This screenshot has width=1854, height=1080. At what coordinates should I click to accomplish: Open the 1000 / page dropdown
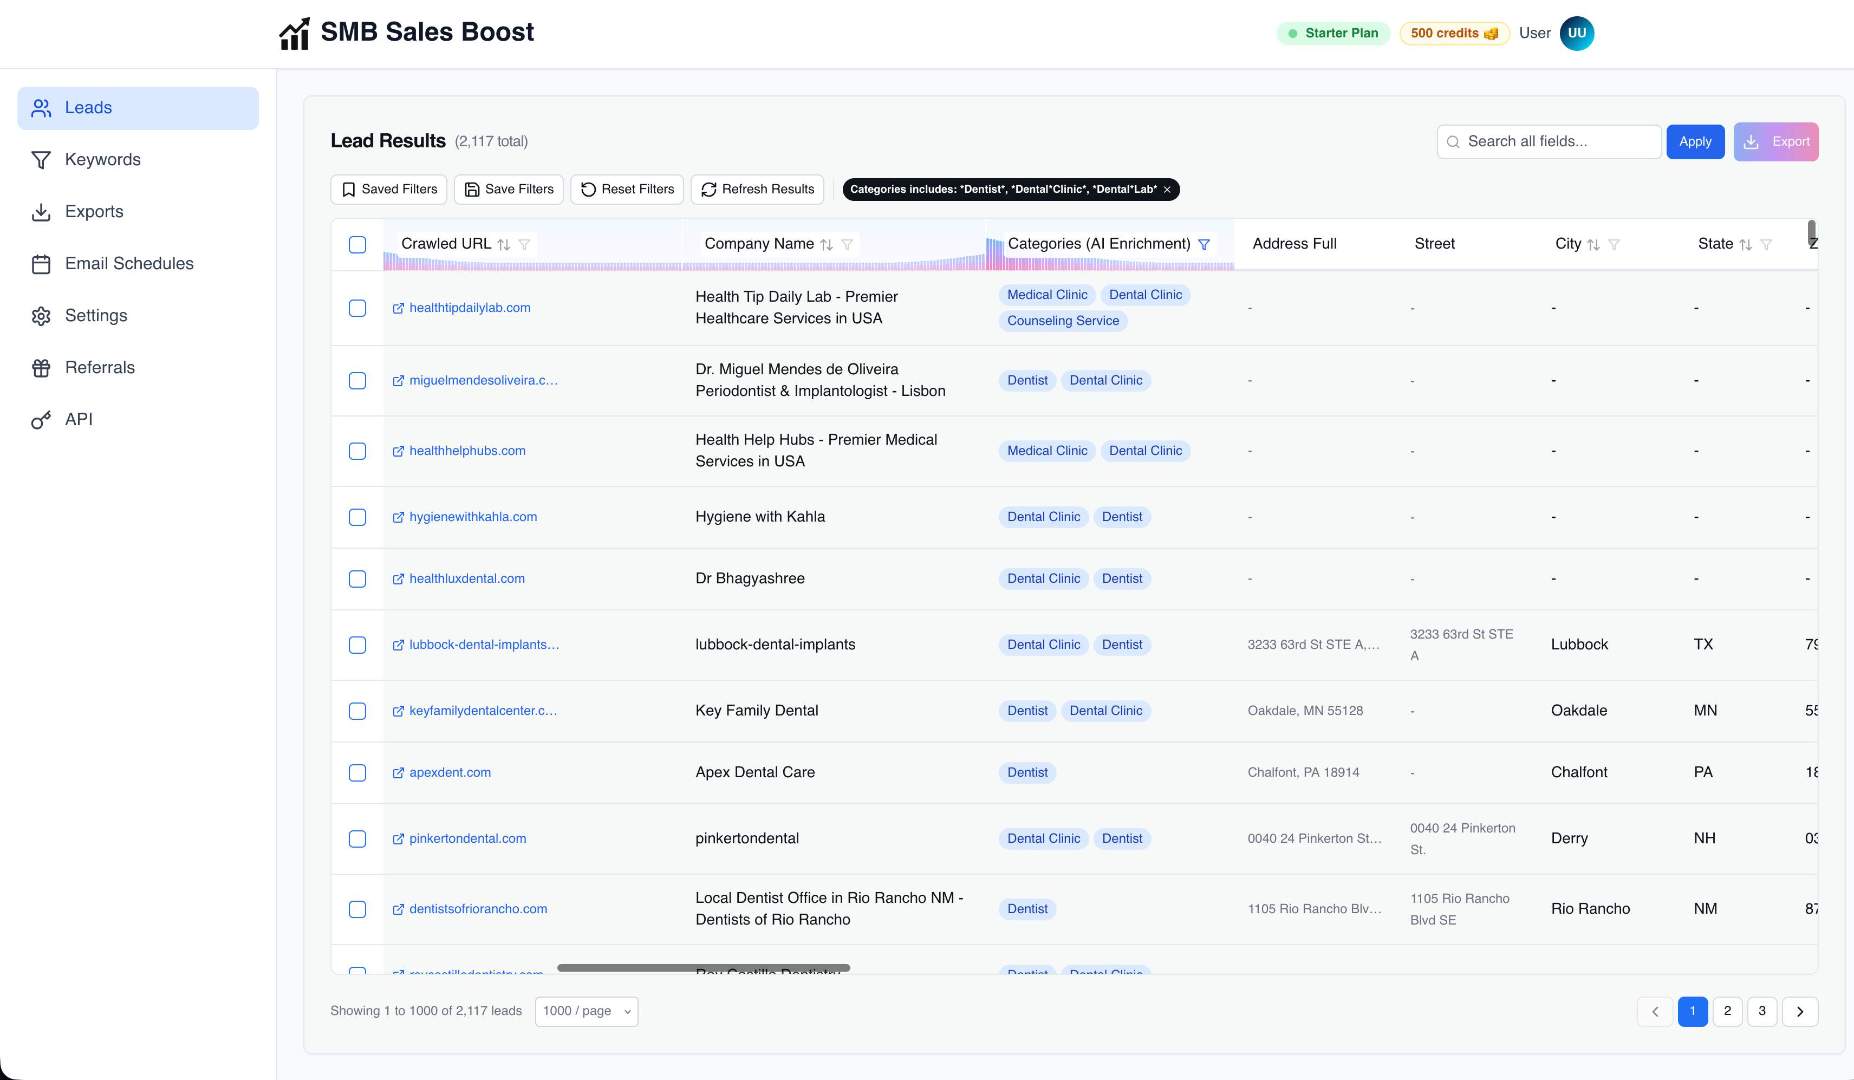pyautogui.click(x=585, y=1011)
